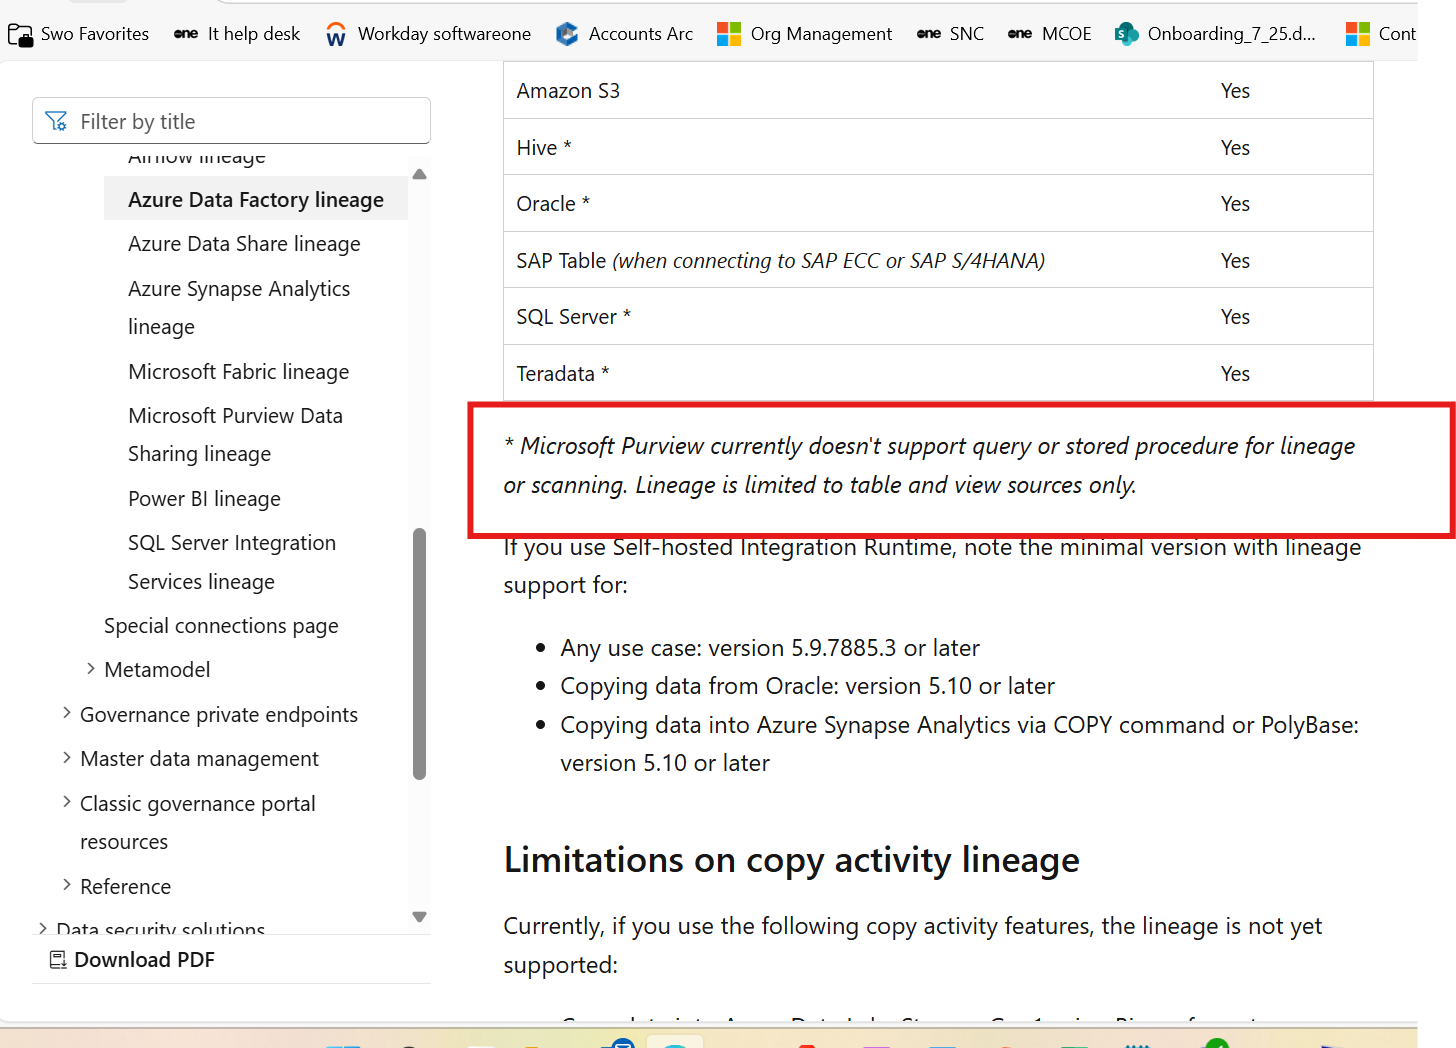Click 'Any use case: version 5.9.7885.3' bullet
The width and height of the screenshot is (1456, 1048).
770,648
